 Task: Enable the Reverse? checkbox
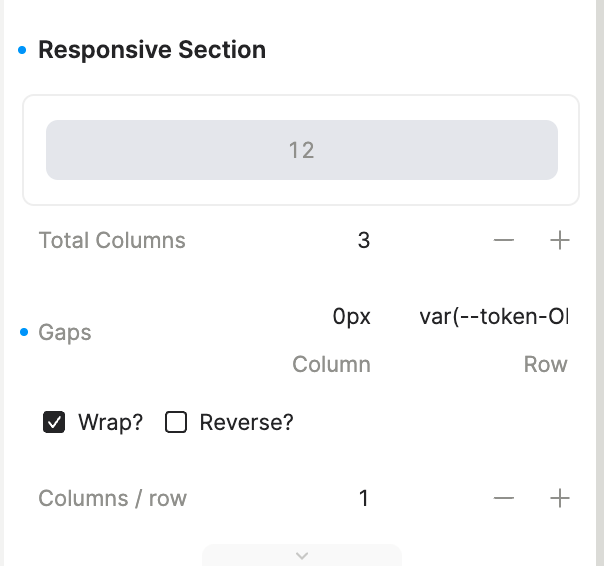point(176,422)
